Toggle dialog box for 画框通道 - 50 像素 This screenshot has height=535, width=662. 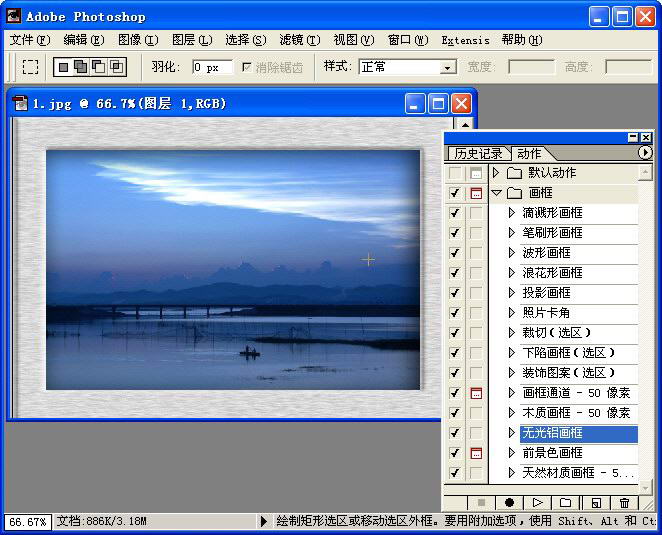(475, 393)
